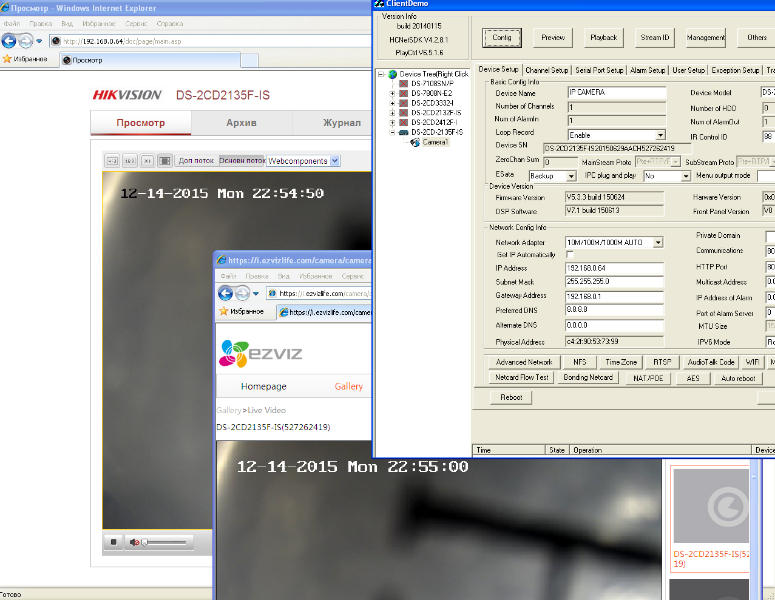The height and width of the screenshot is (600, 775).
Task: Click the Time Zone button
Action: [621, 362]
